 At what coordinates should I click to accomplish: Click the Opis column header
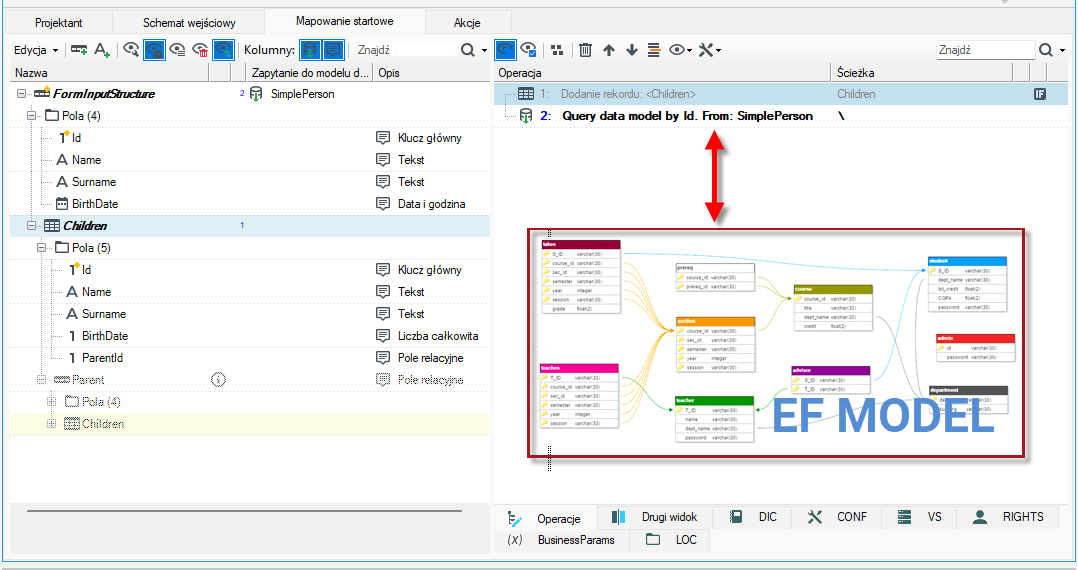(432, 72)
